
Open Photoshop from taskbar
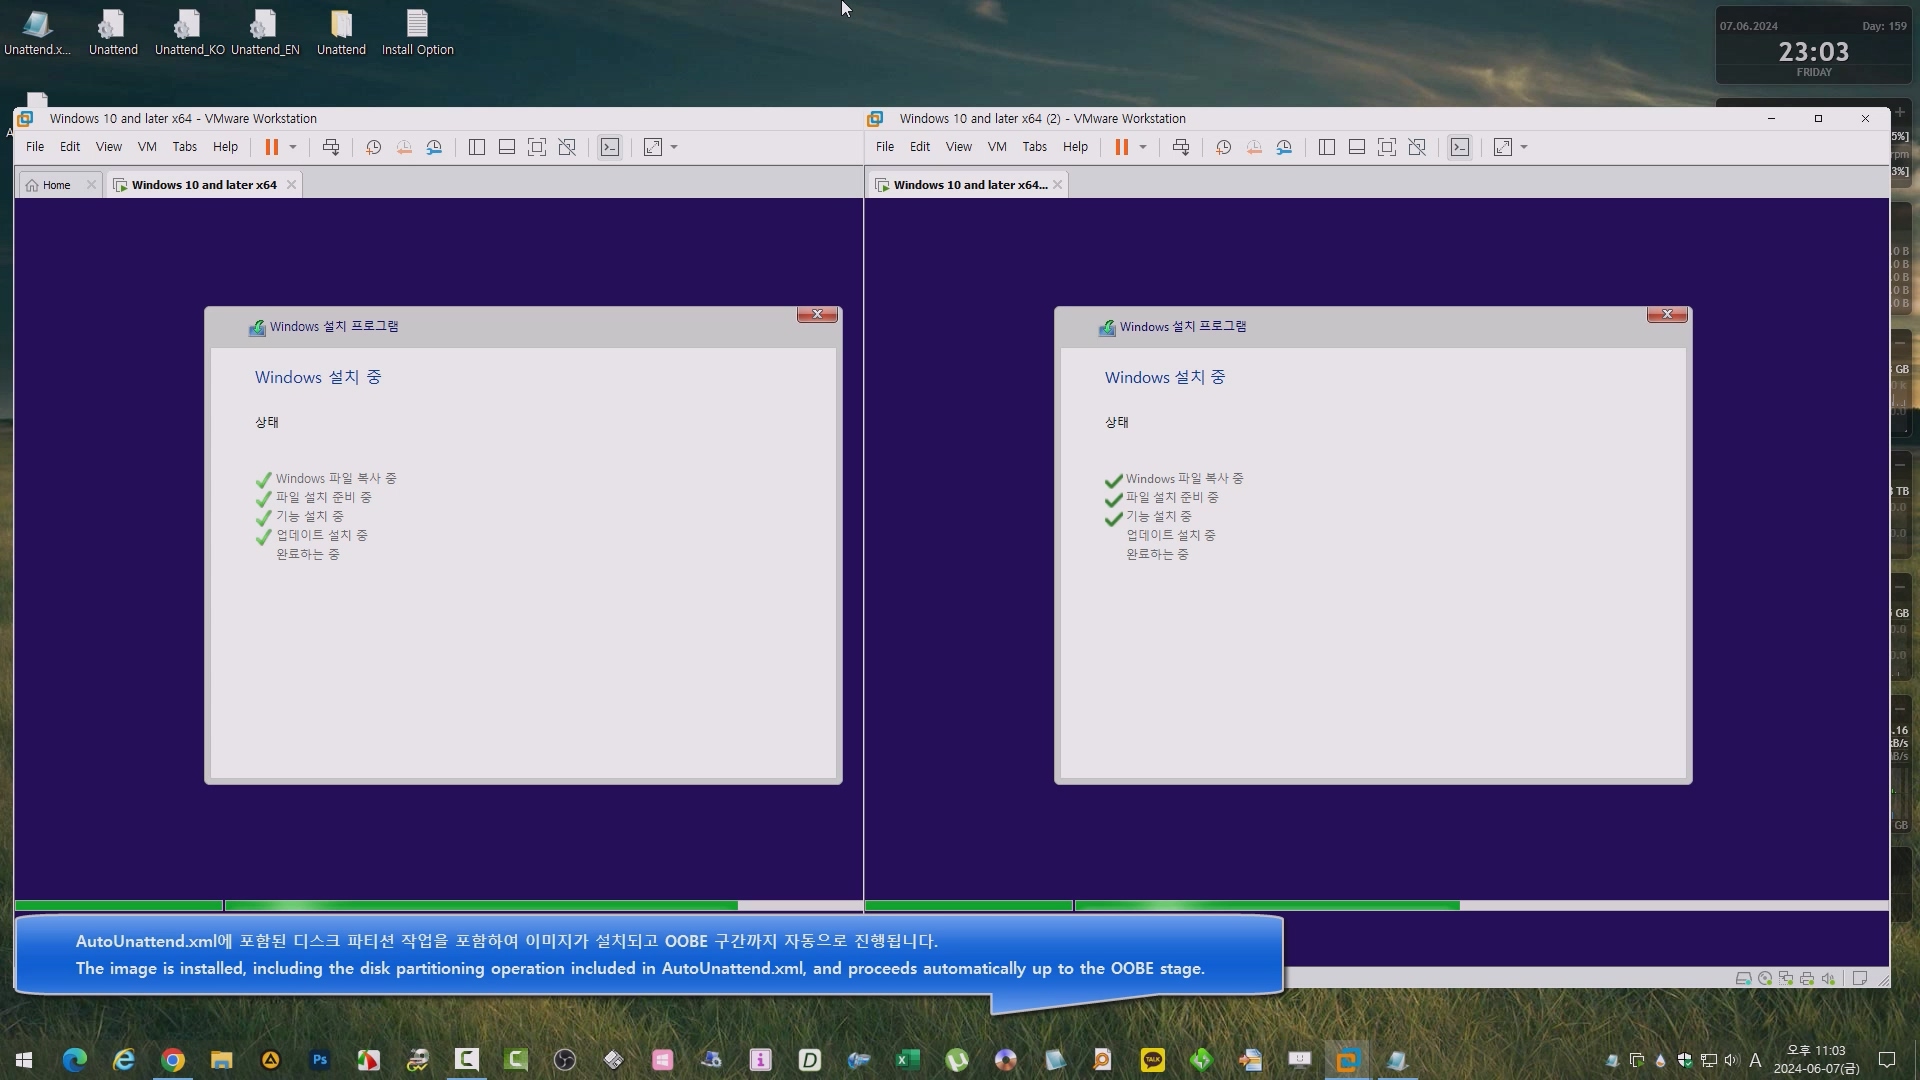coord(320,1060)
